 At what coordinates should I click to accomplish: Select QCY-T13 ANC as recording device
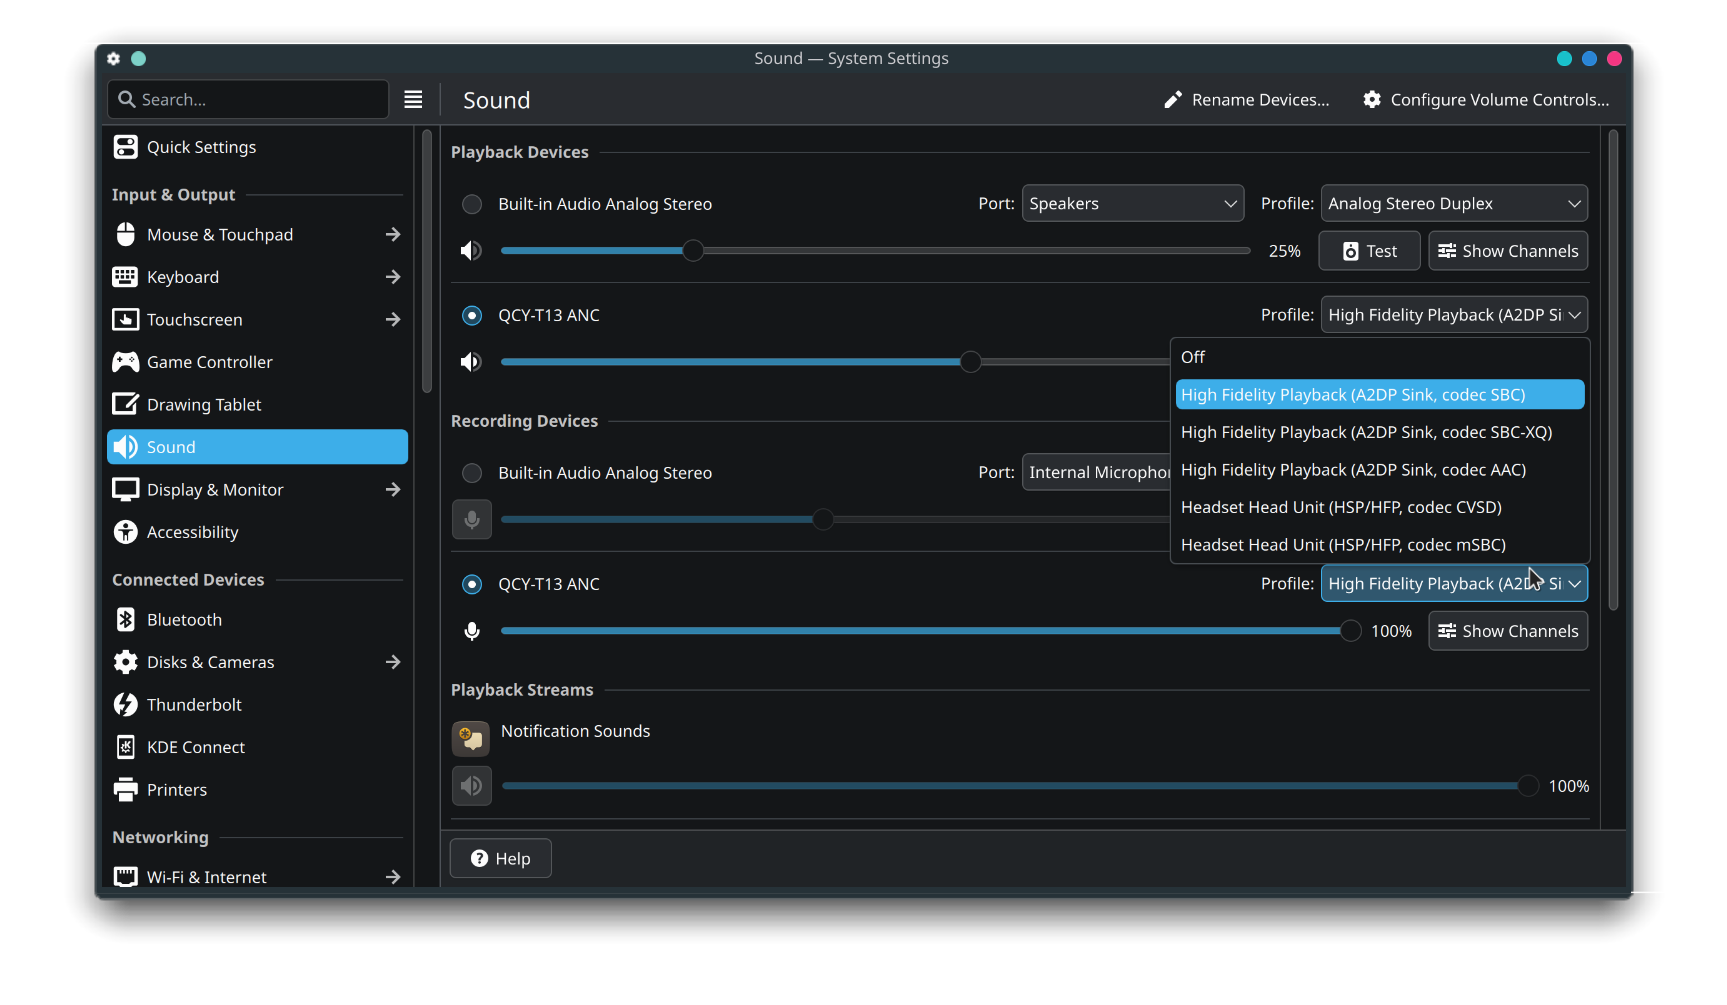coord(472,584)
